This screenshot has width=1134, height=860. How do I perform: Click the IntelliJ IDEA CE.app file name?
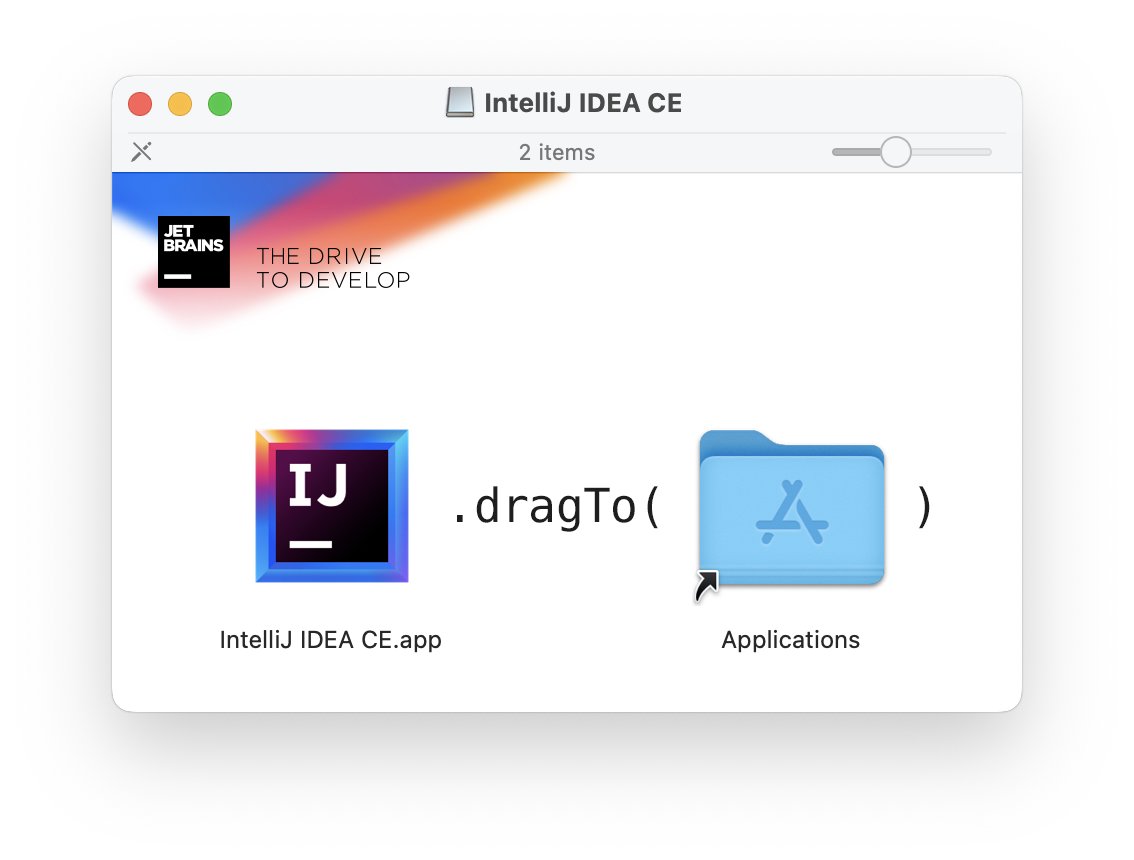tap(331, 640)
